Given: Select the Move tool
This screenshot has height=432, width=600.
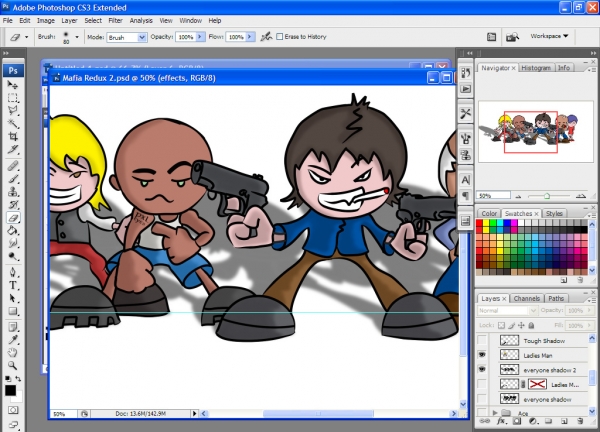Looking at the screenshot, I should pos(13,85).
